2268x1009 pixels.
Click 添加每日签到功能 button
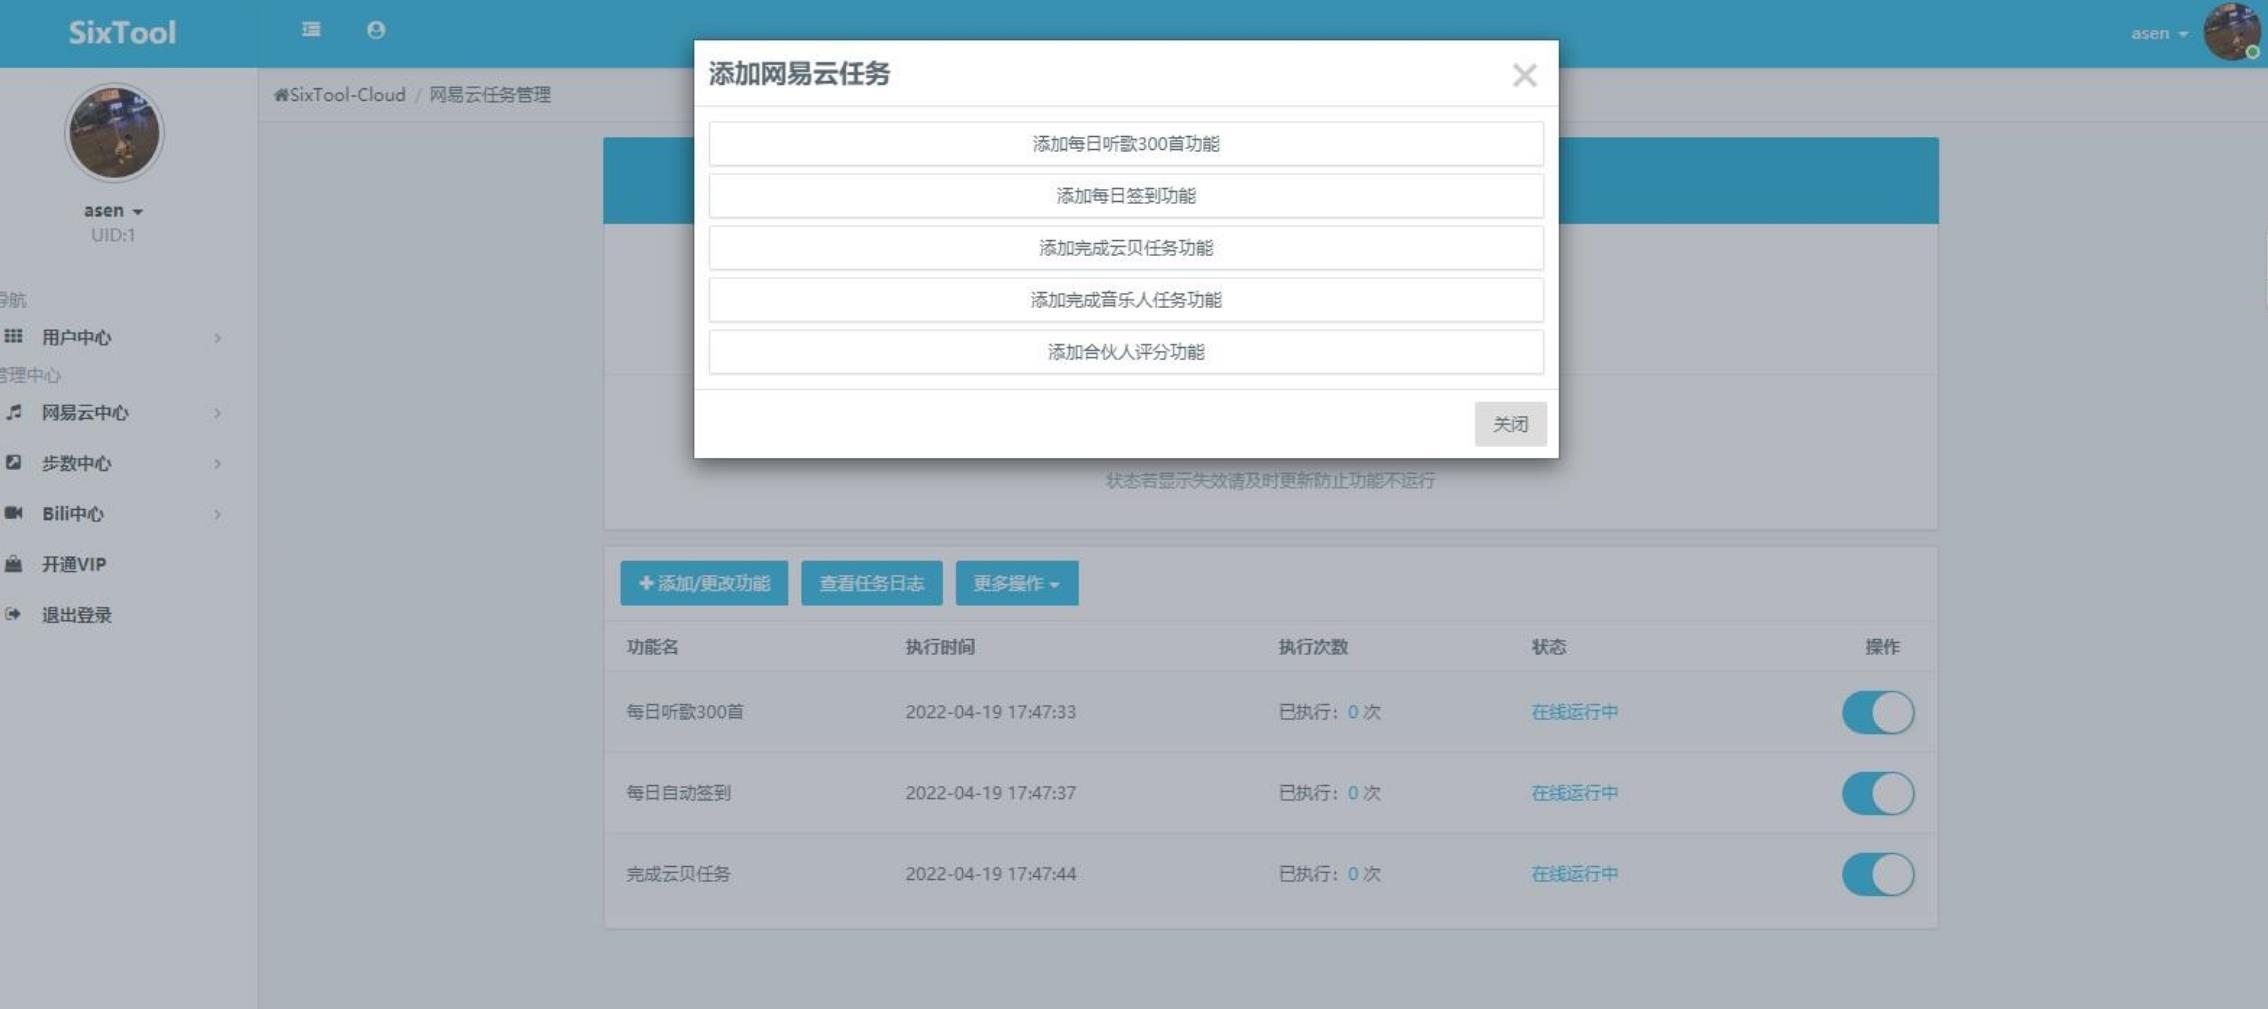[x=1126, y=196]
